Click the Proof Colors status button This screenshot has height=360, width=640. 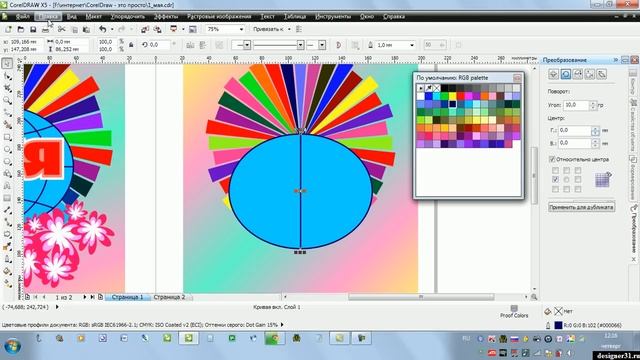pos(514,312)
